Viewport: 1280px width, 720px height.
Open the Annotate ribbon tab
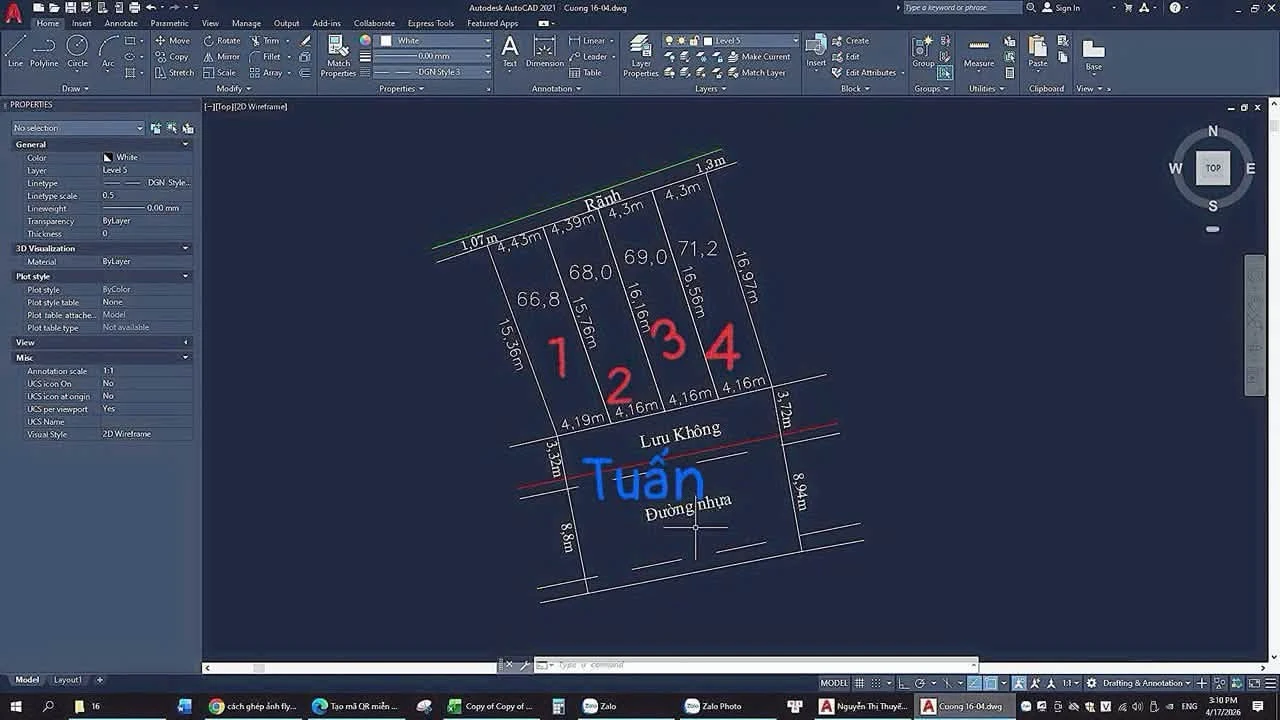point(121,23)
